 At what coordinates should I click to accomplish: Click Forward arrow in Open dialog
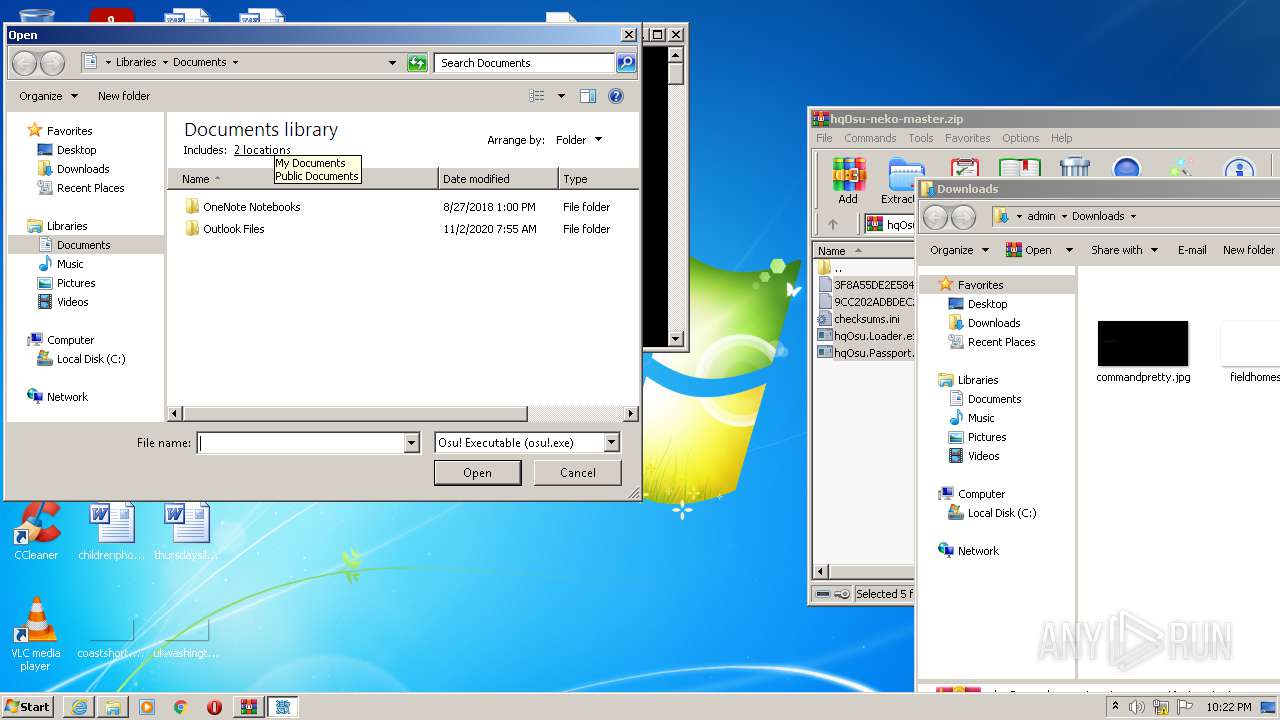(x=52, y=63)
